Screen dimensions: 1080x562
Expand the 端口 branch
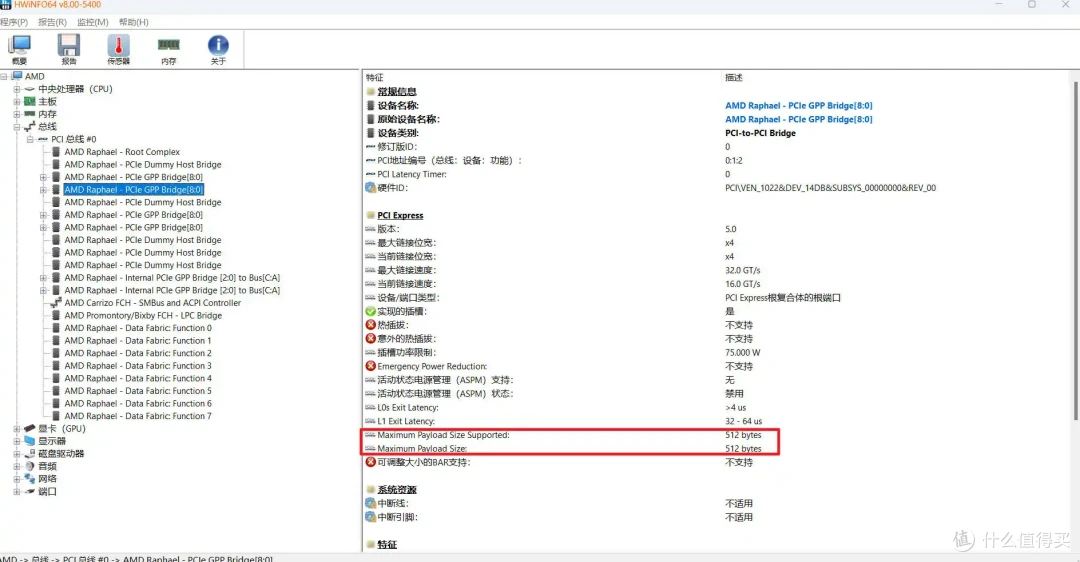[17, 492]
